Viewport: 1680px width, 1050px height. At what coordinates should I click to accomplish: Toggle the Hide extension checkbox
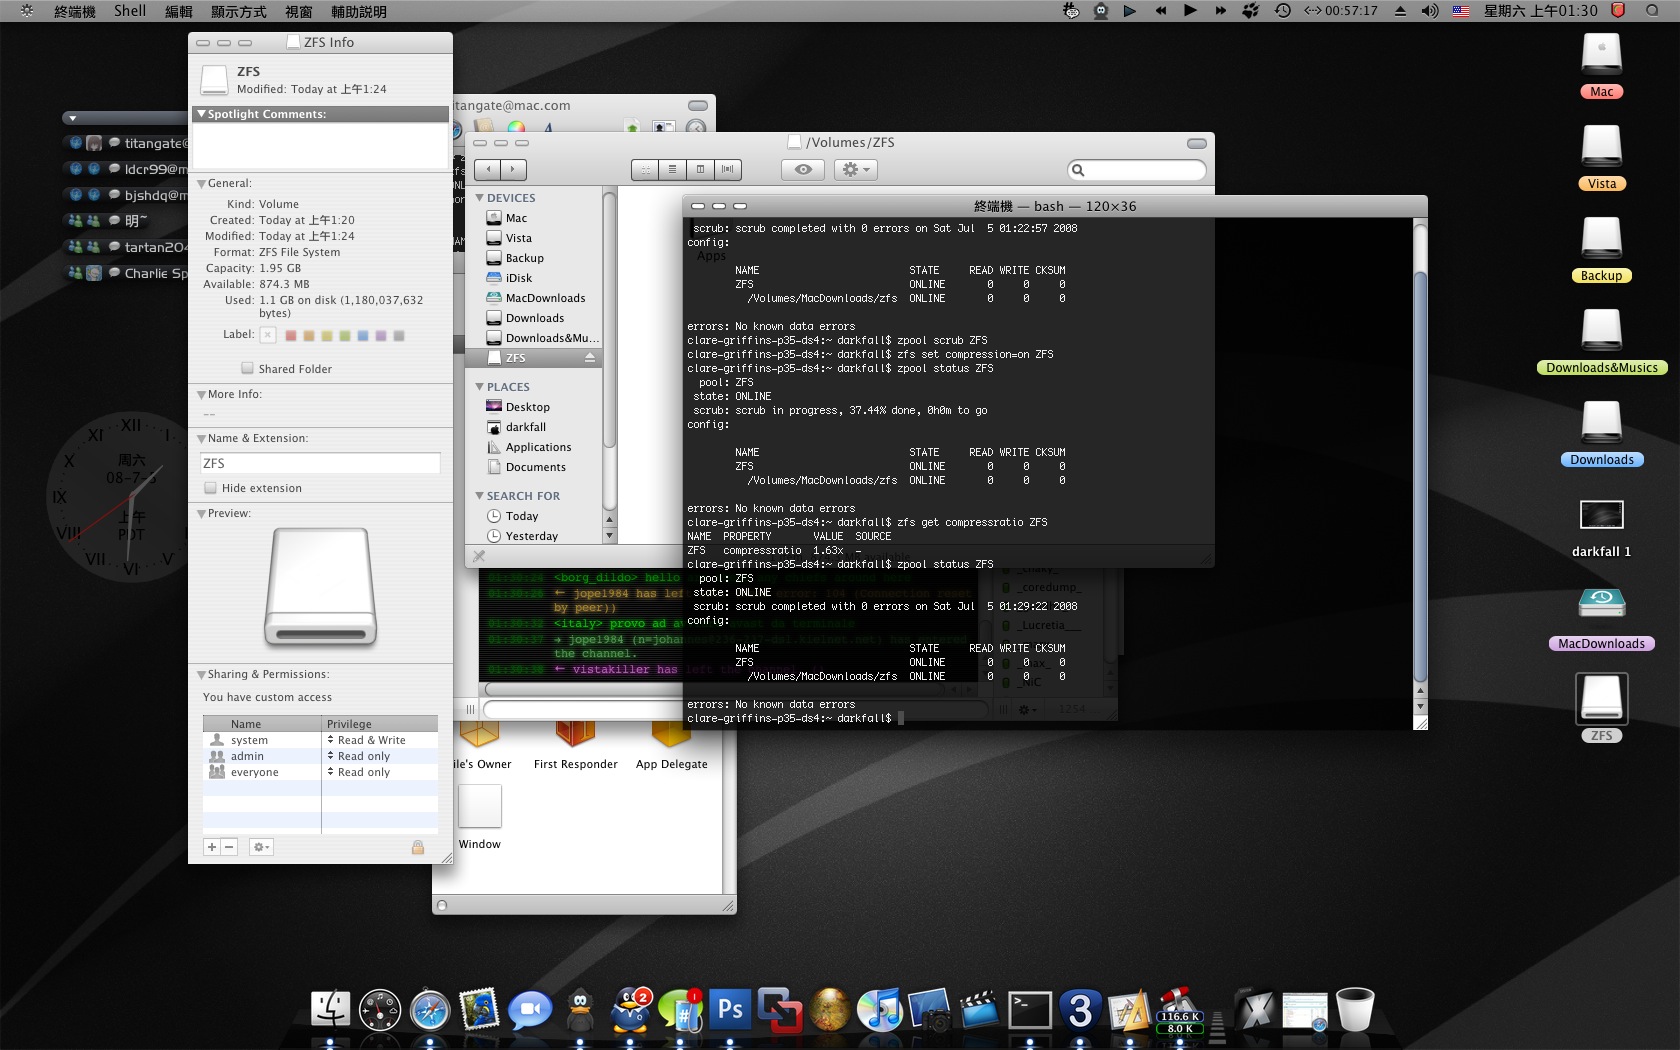click(210, 488)
